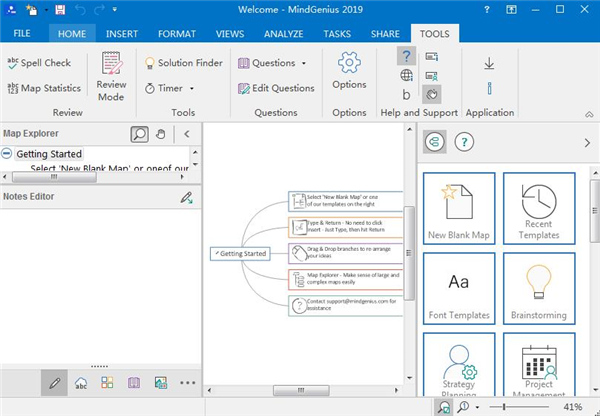Toggle the pencil notes tab at bottom left
This screenshot has height=416, width=600.
tap(54, 382)
